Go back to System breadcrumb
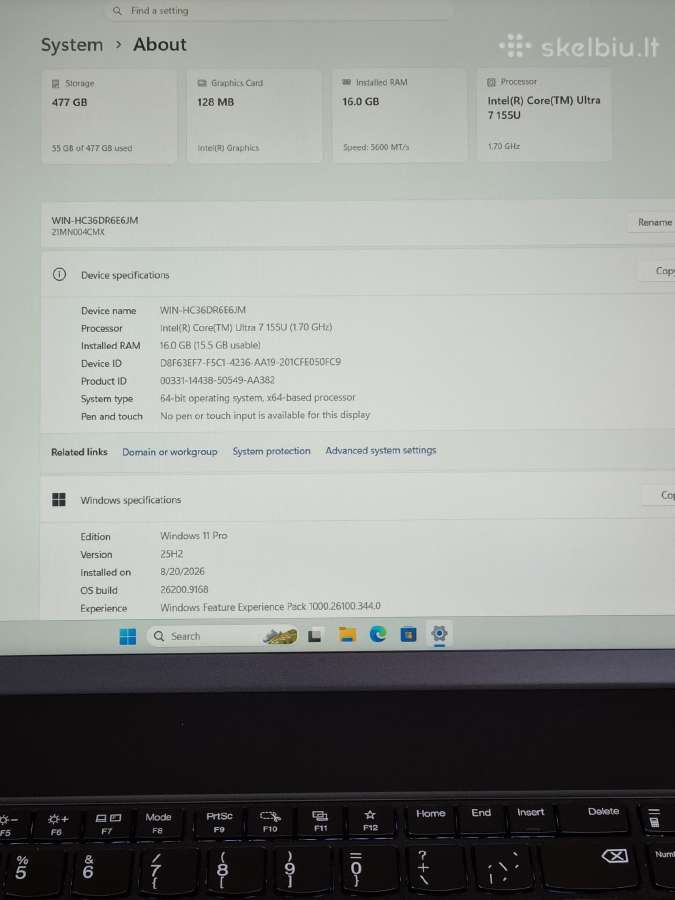The height and width of the screenshot is (900, 675). [72, 45]
